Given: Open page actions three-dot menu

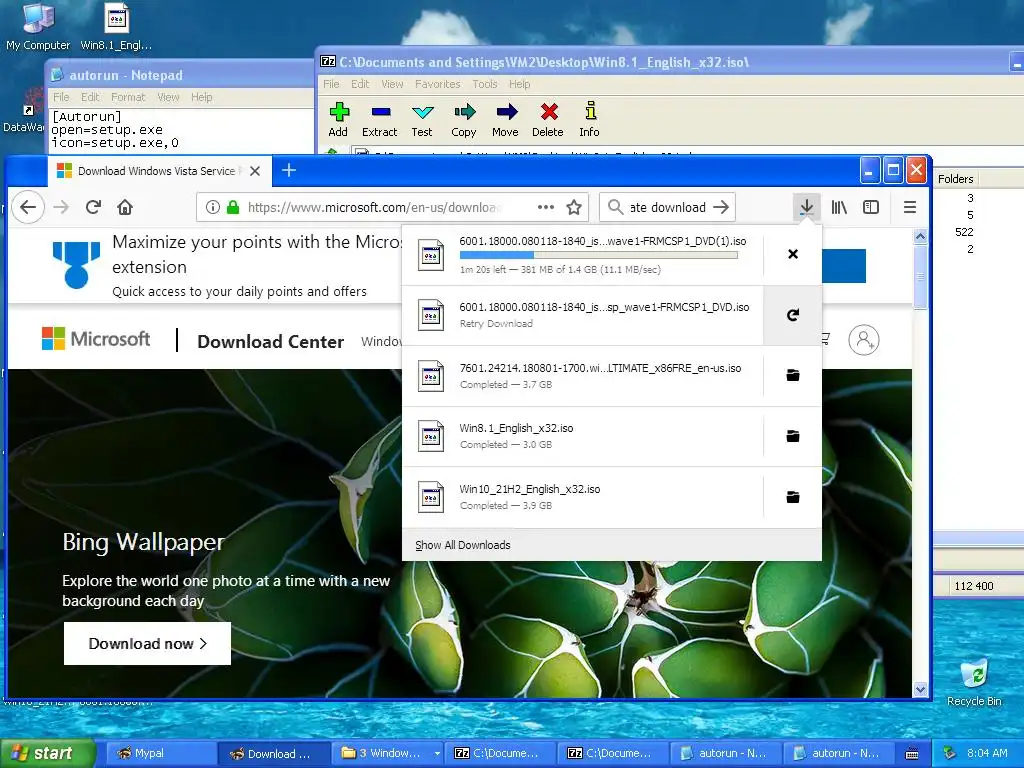Looking at the screenshot, I should click(x=545, y=208).
